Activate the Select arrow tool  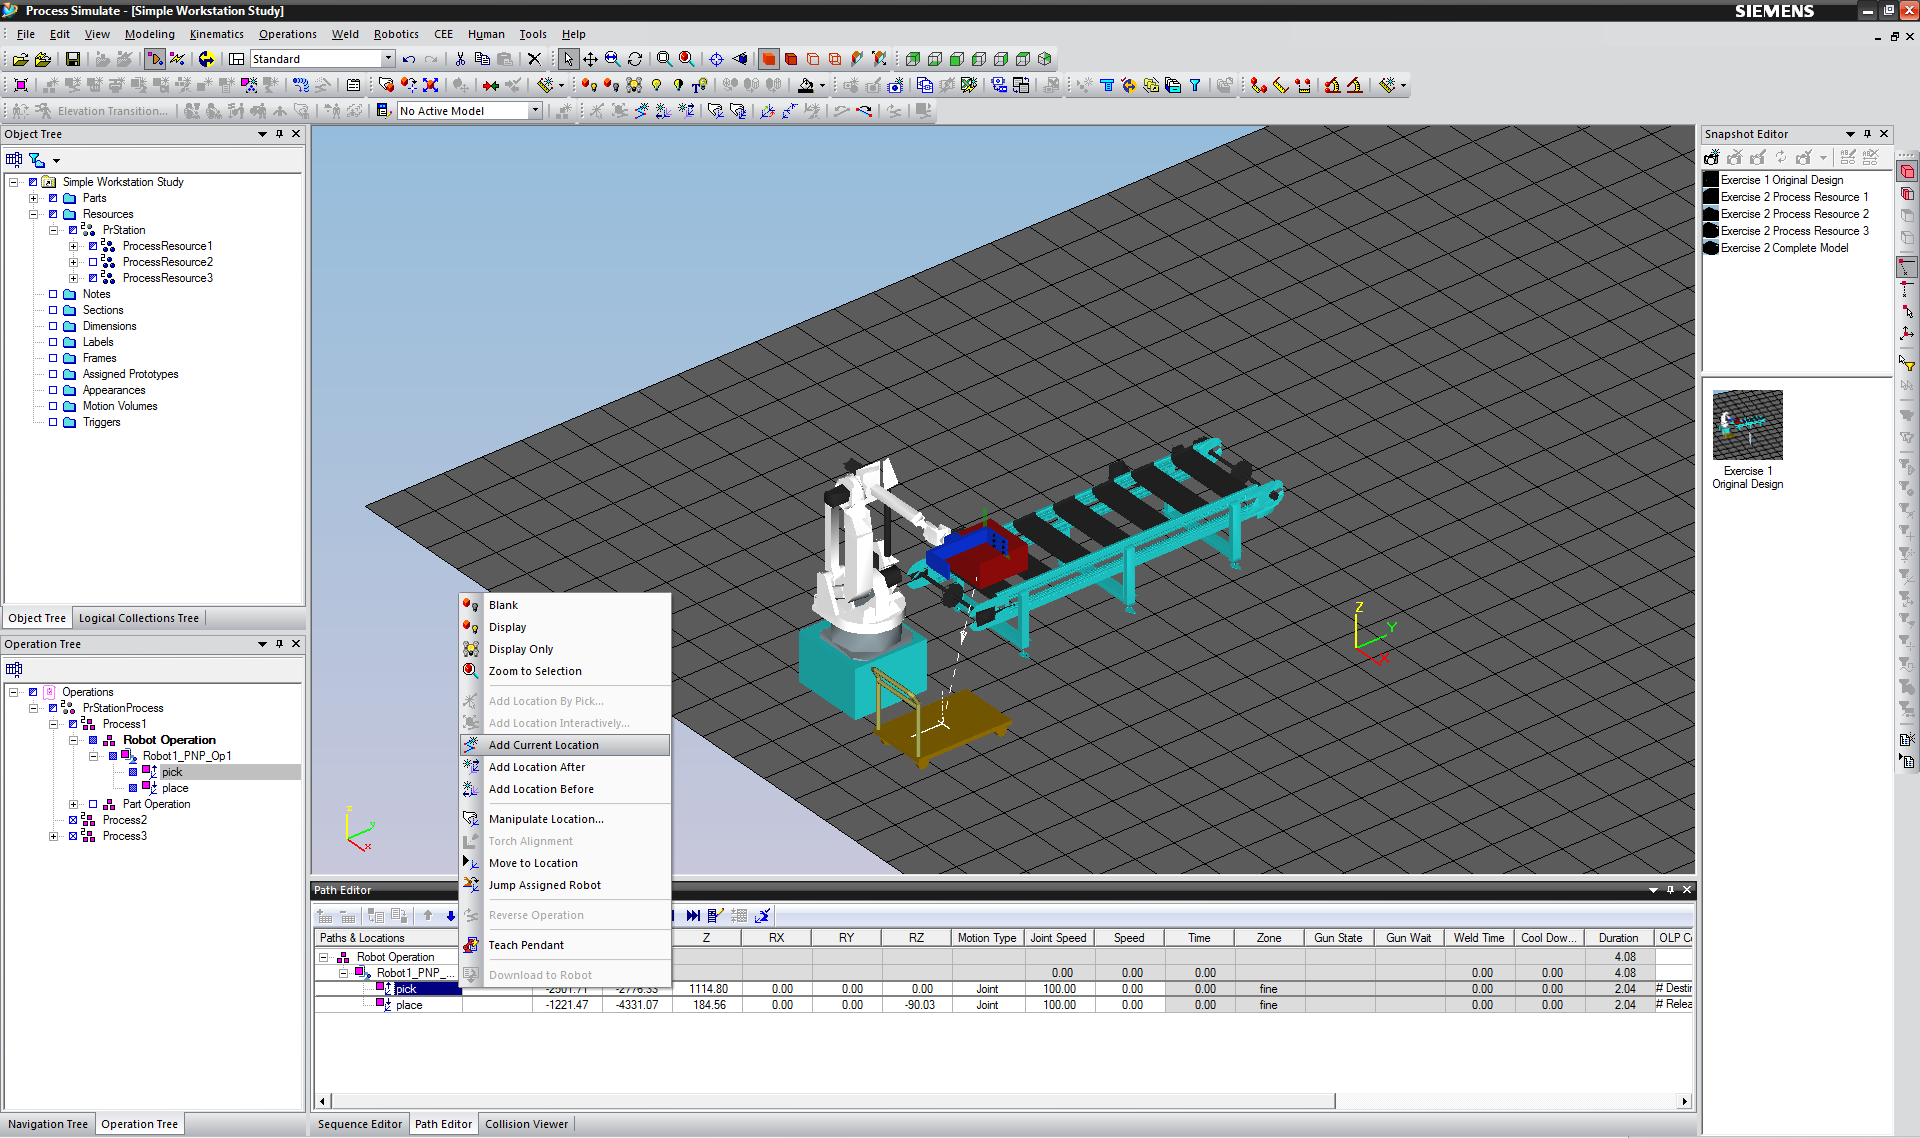pos(568,59)
